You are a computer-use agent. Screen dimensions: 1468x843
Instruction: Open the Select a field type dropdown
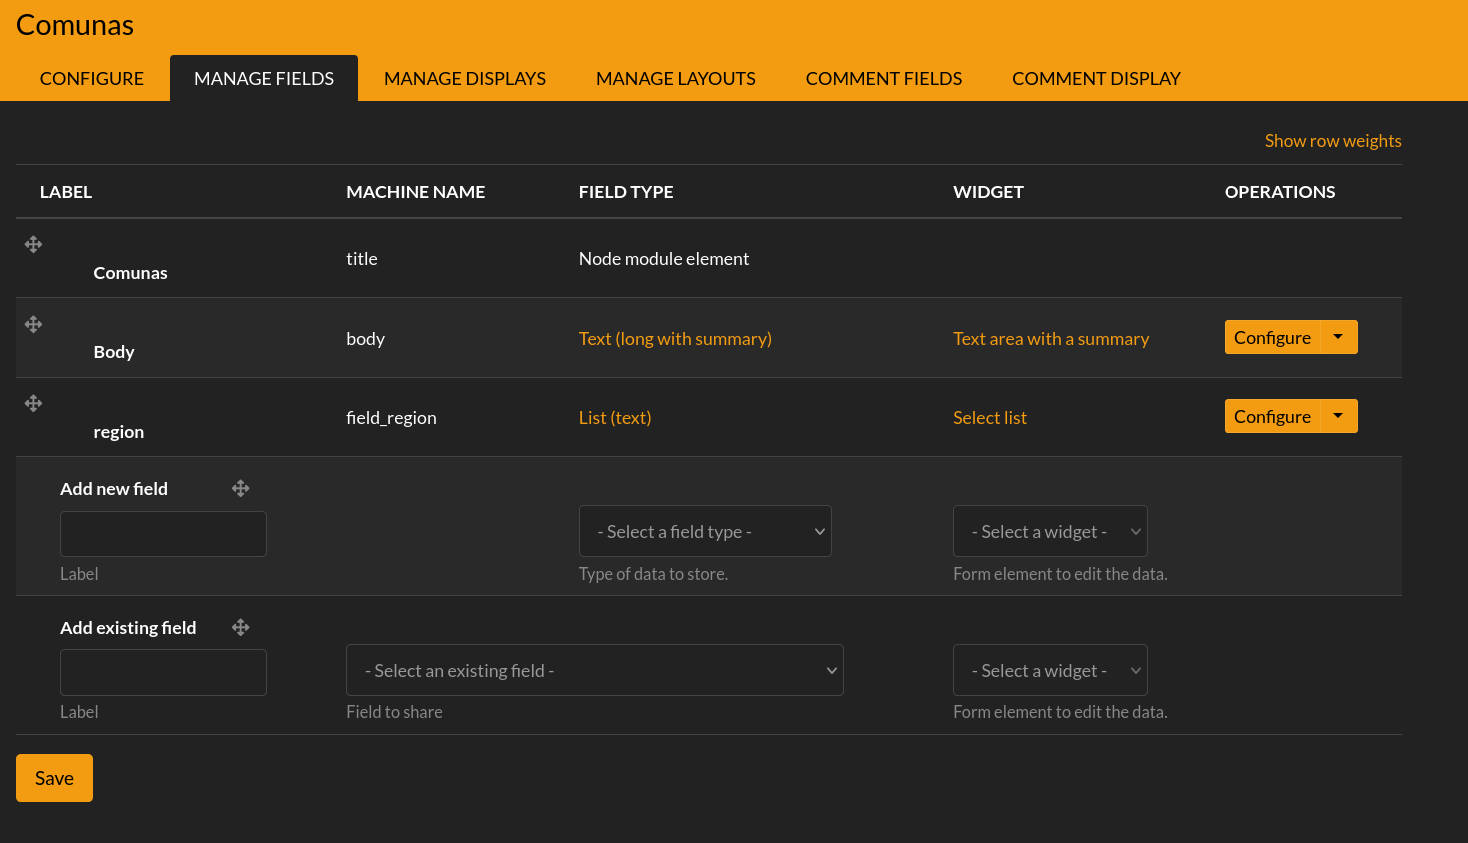click(x=705, y=531)
